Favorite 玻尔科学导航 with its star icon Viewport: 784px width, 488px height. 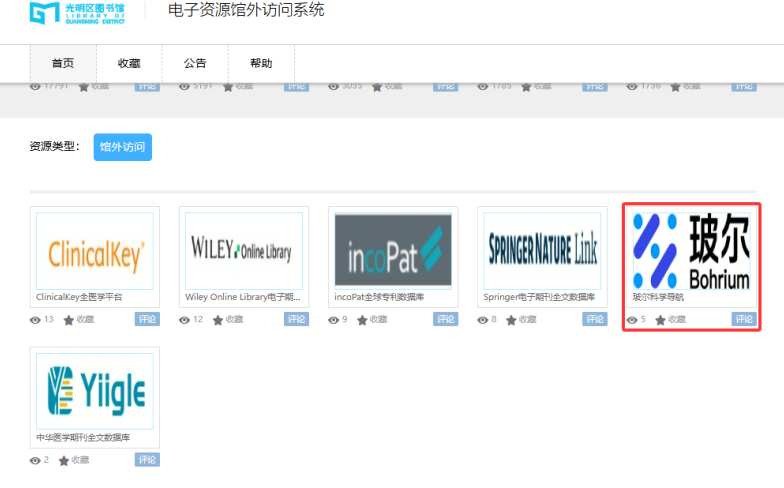coord(660,320)
